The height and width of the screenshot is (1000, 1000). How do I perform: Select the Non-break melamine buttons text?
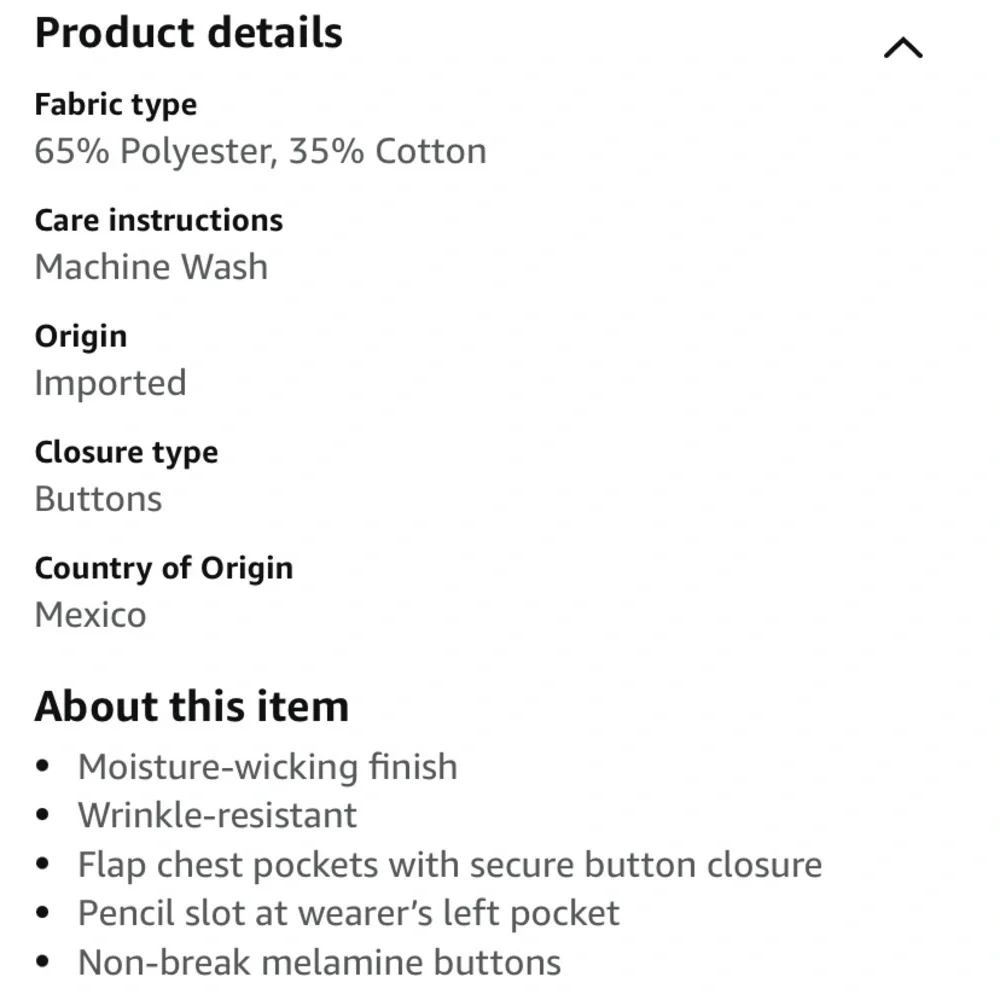319,963
